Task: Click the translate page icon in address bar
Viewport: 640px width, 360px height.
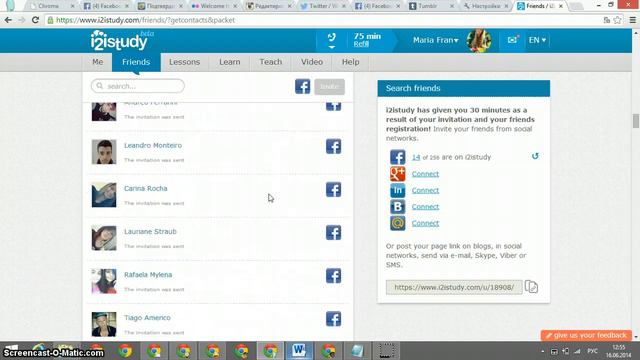Action: click(x=607, y=20)
